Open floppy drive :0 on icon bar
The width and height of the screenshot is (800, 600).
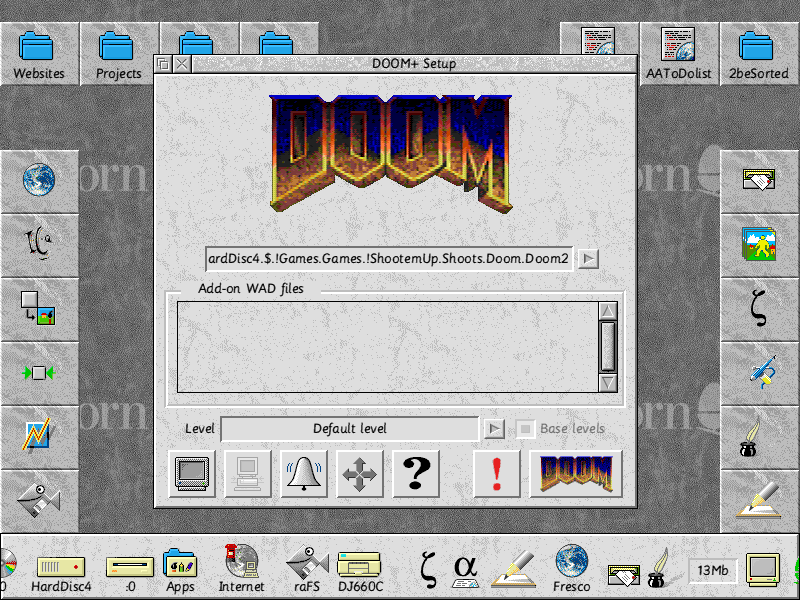point(130,572)
